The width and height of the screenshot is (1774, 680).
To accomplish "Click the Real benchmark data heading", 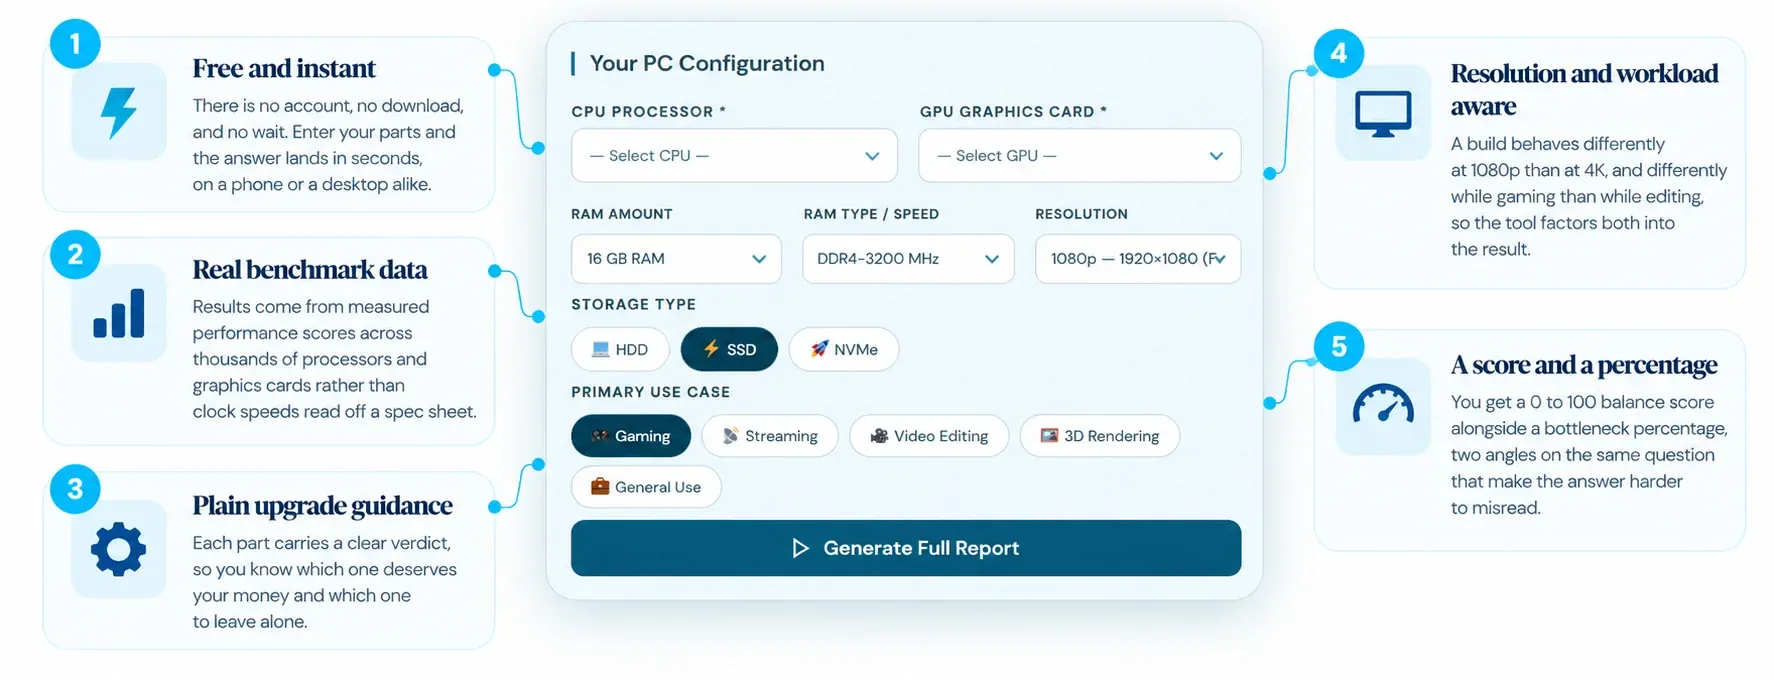I will click(310, 270).
